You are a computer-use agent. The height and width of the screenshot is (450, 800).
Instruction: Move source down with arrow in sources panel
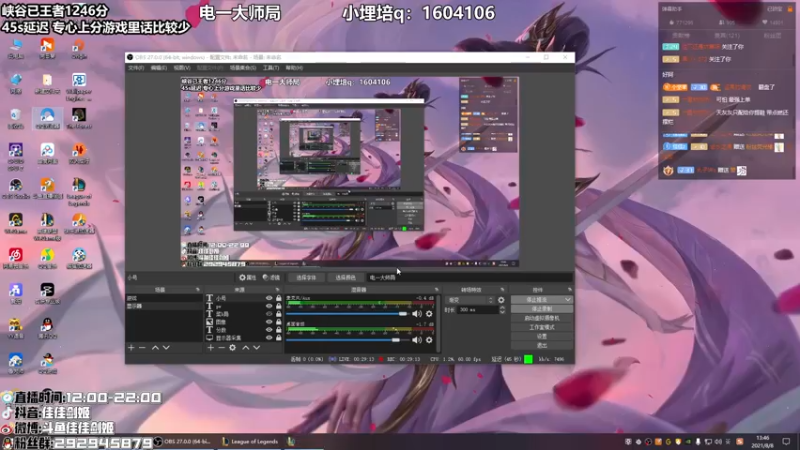(257, 347)
